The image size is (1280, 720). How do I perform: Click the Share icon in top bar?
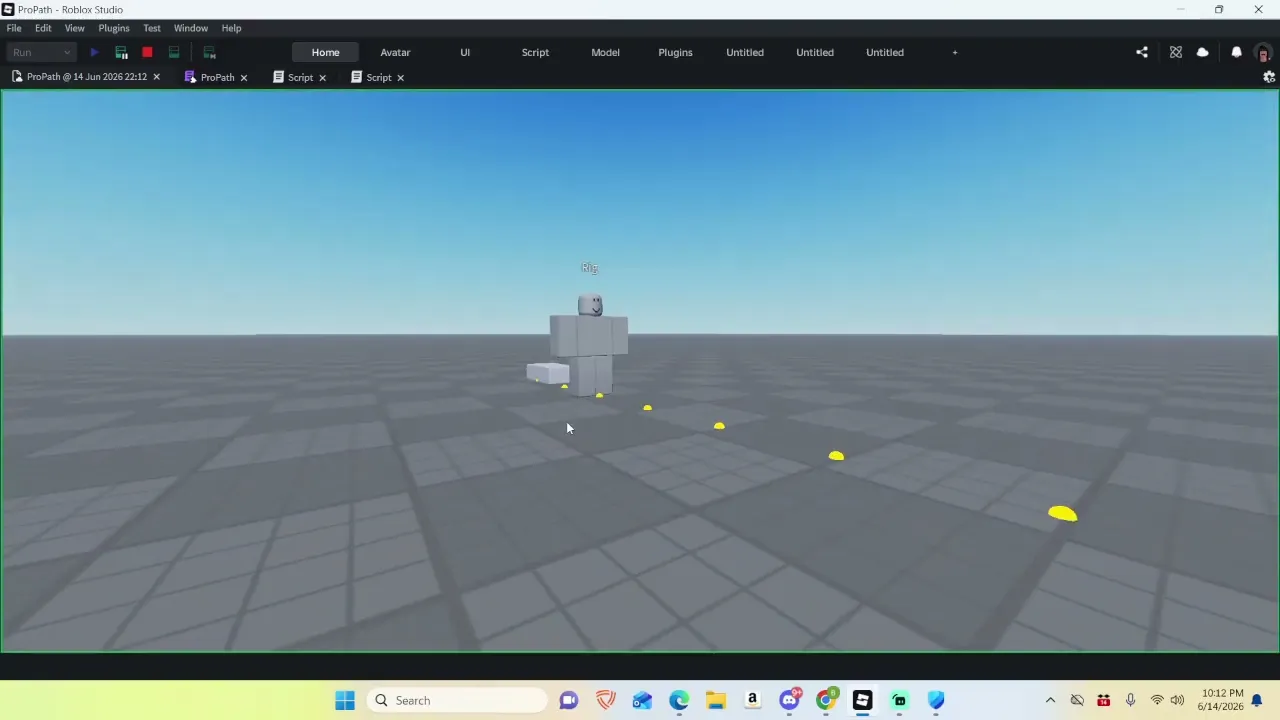[x=1142, y=52]
